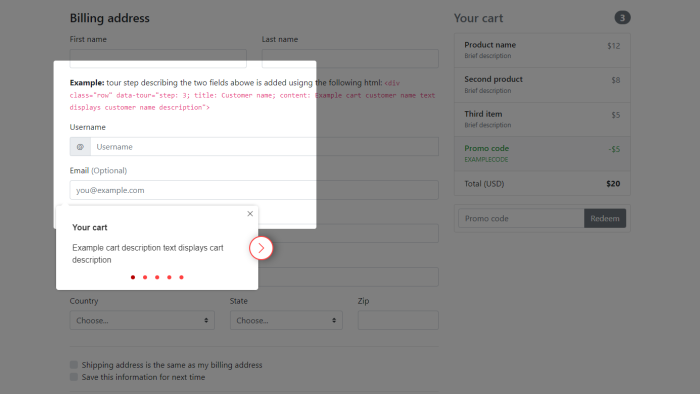Image resolution: width=700 pixels, height=394 pixels.
Task: Advance tour with the red next arrow
Action: coord(261,248)
